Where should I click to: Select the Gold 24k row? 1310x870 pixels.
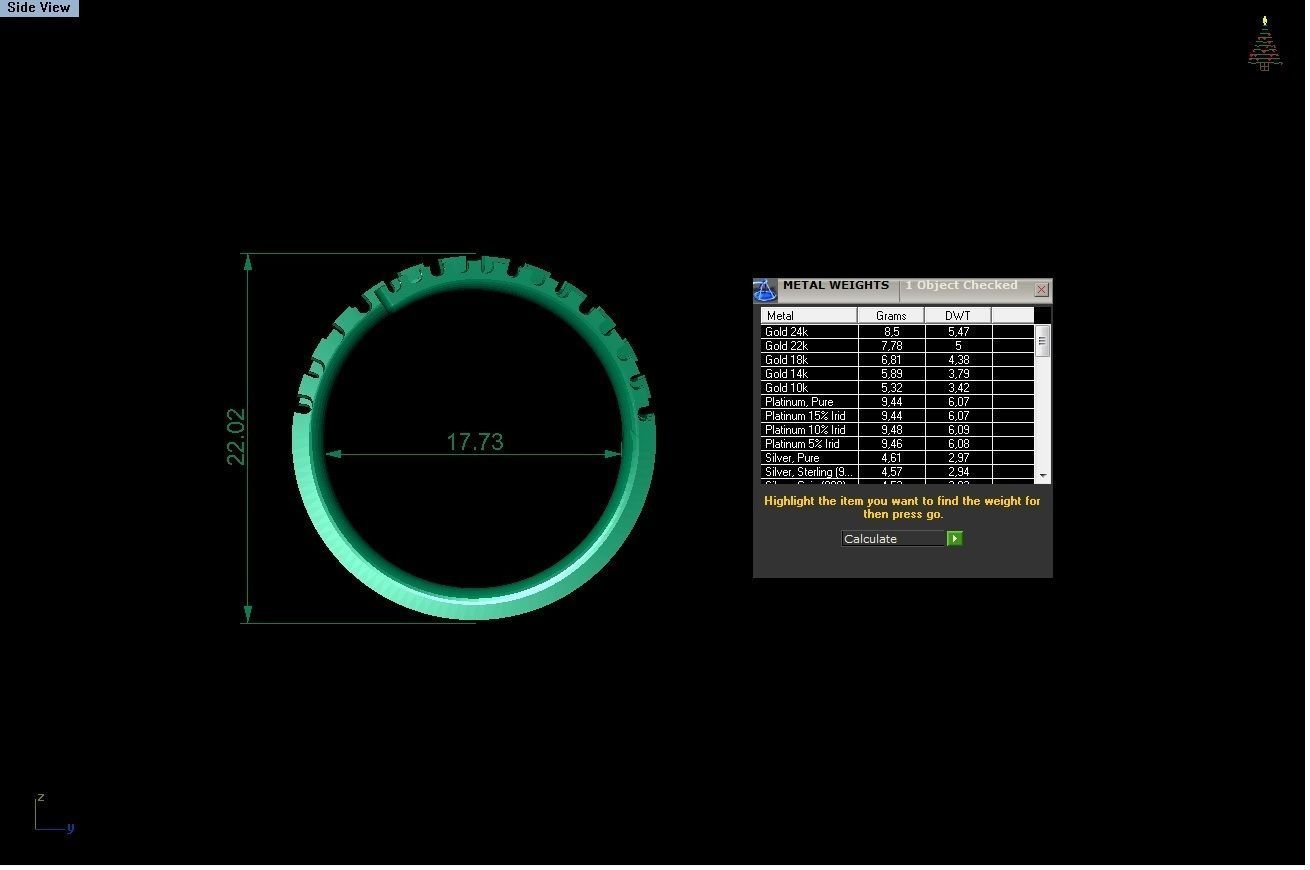pos(897,332)
